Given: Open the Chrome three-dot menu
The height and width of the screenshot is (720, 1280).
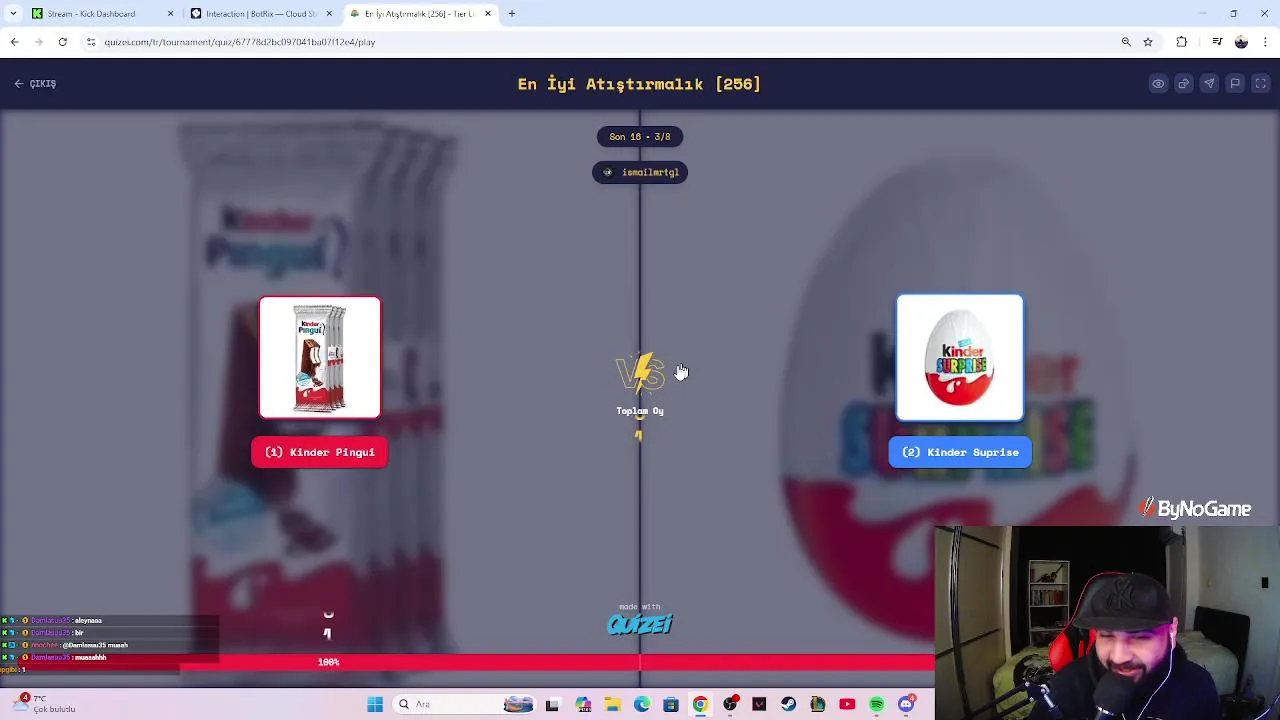Looking at the screenshot, I should (1265, 42).
